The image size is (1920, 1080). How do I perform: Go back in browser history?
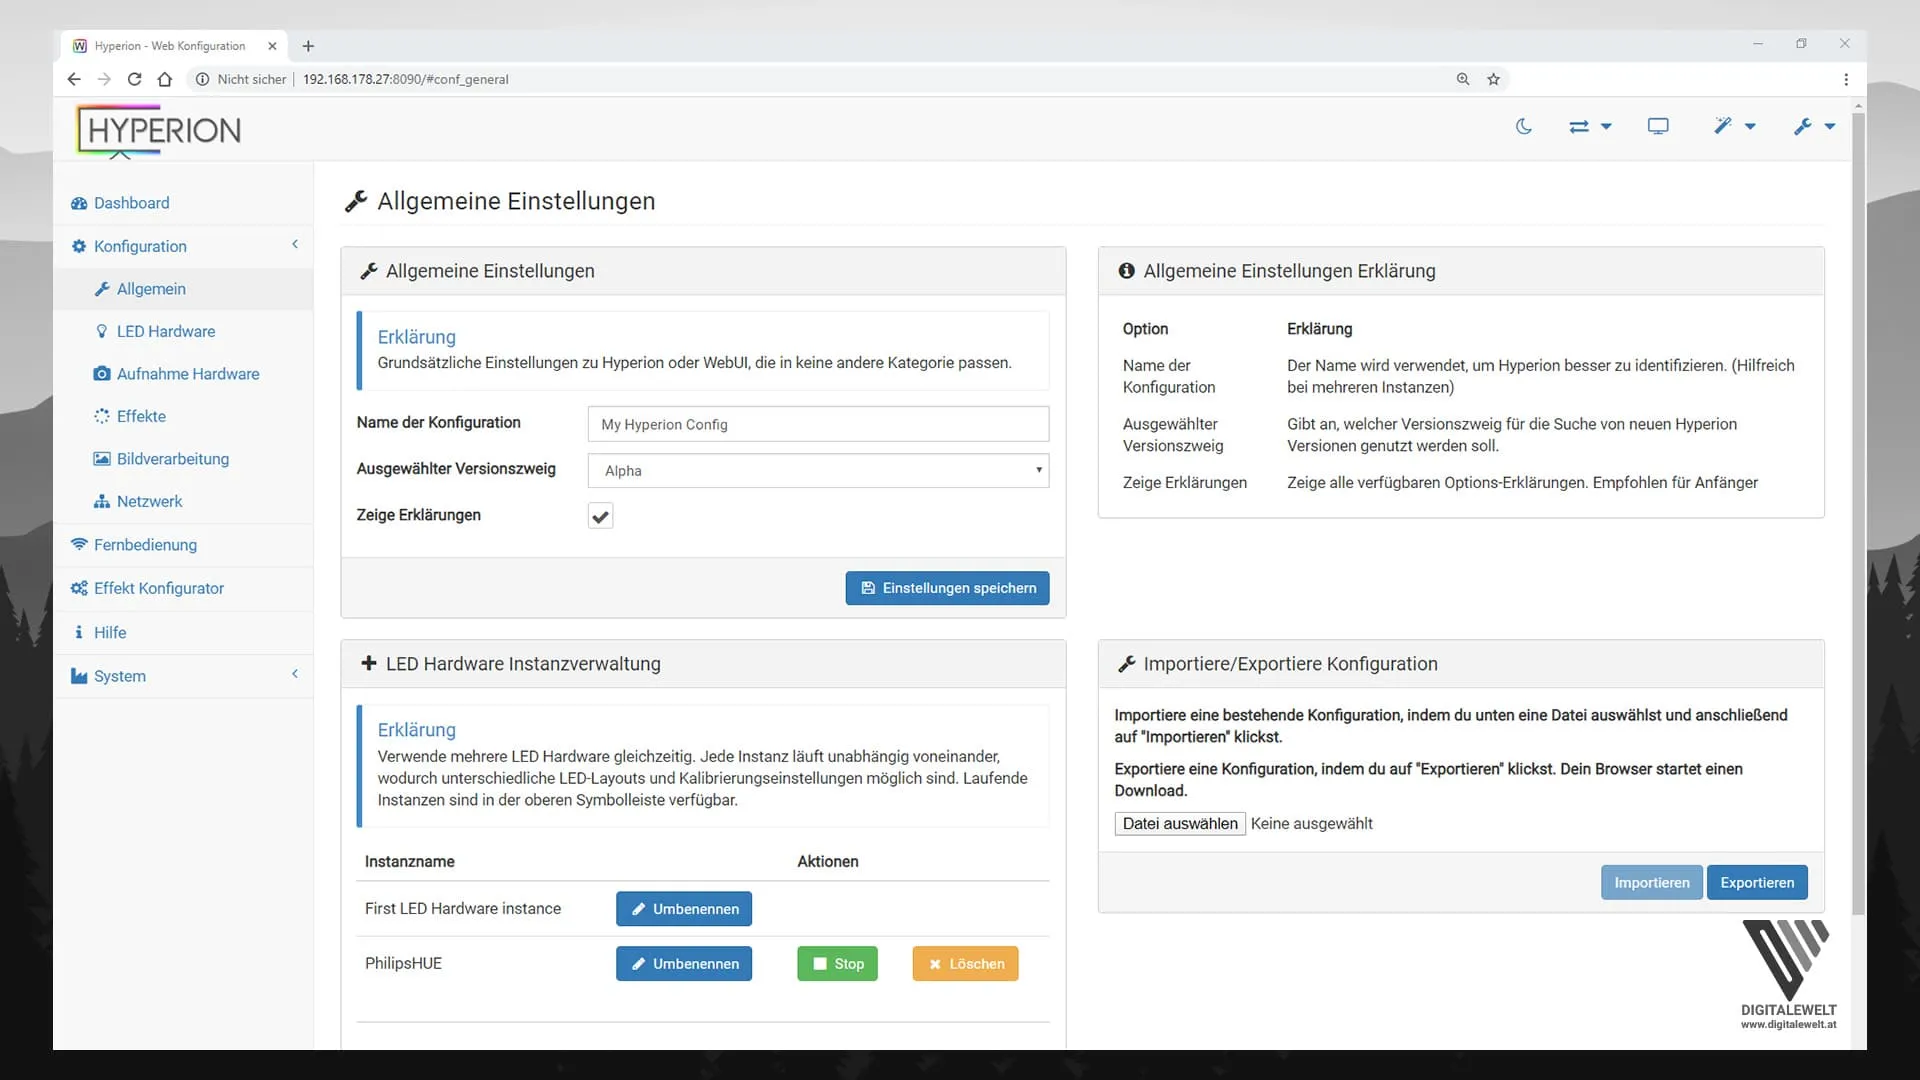pyautogui.click(x=74, y=79)
